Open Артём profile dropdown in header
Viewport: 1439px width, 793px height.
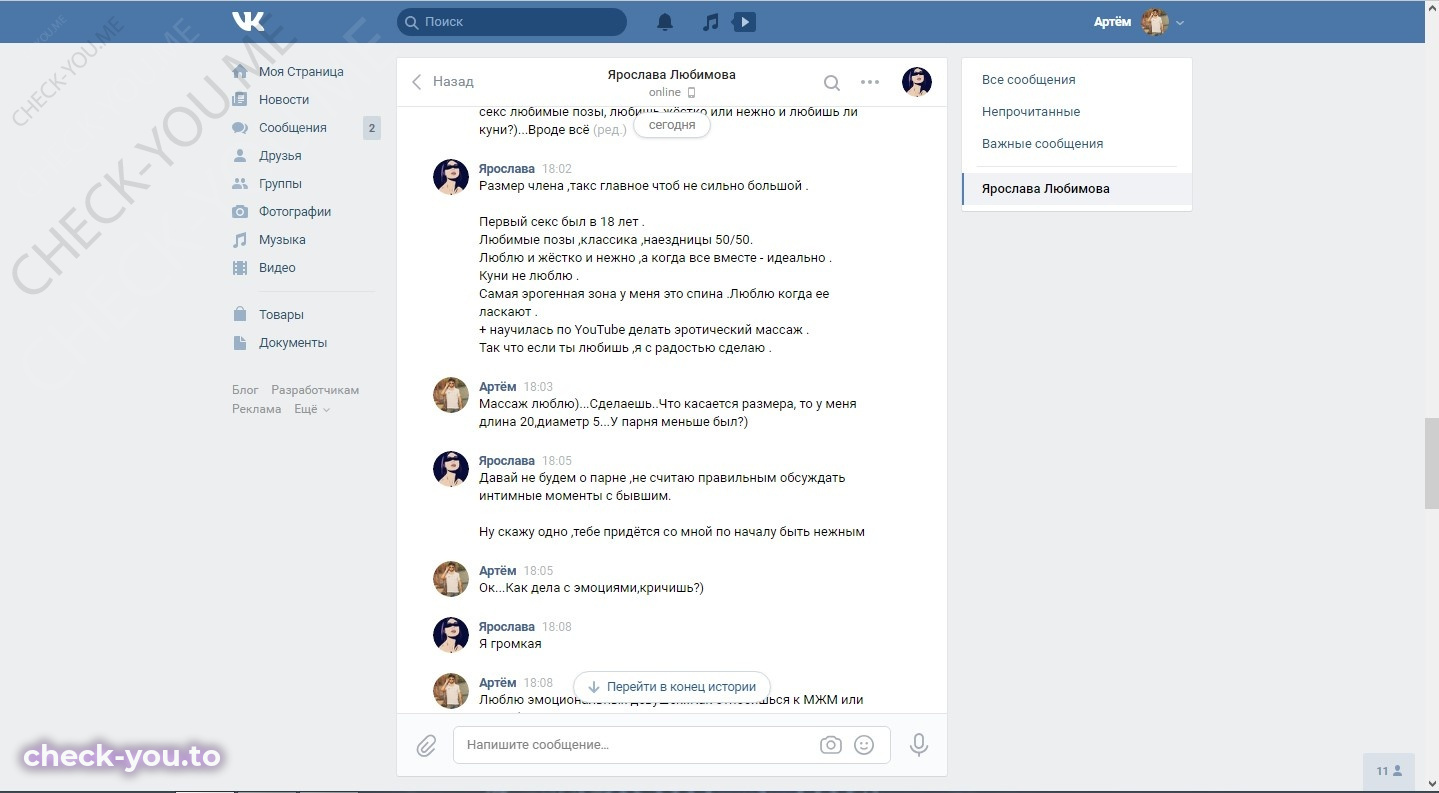coord(1139,22)
